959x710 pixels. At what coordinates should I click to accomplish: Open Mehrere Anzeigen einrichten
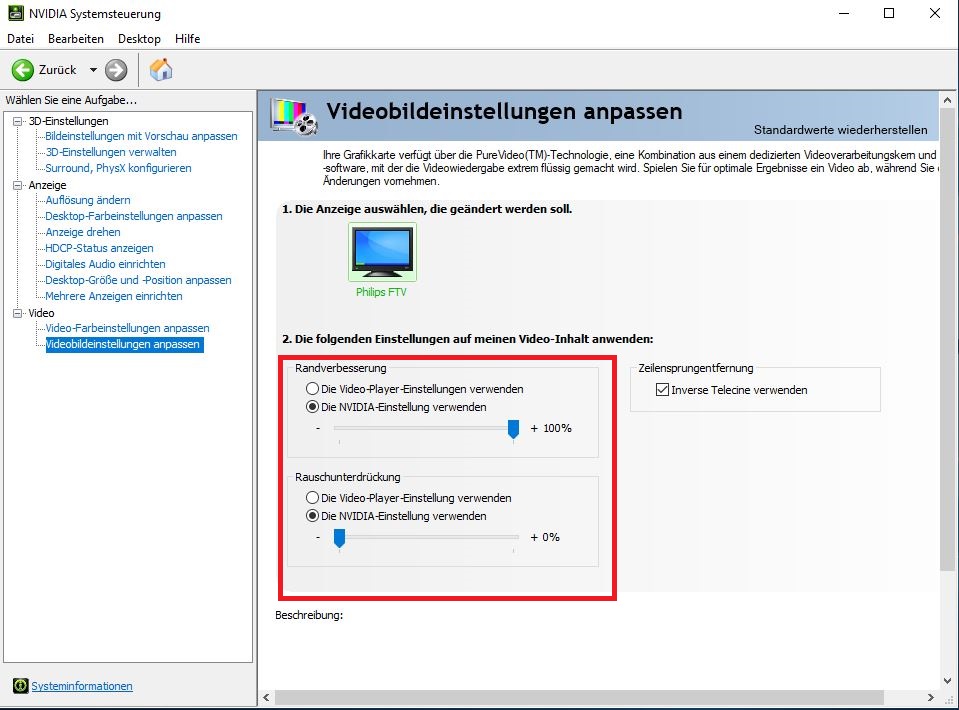click(x=114, y=295)
